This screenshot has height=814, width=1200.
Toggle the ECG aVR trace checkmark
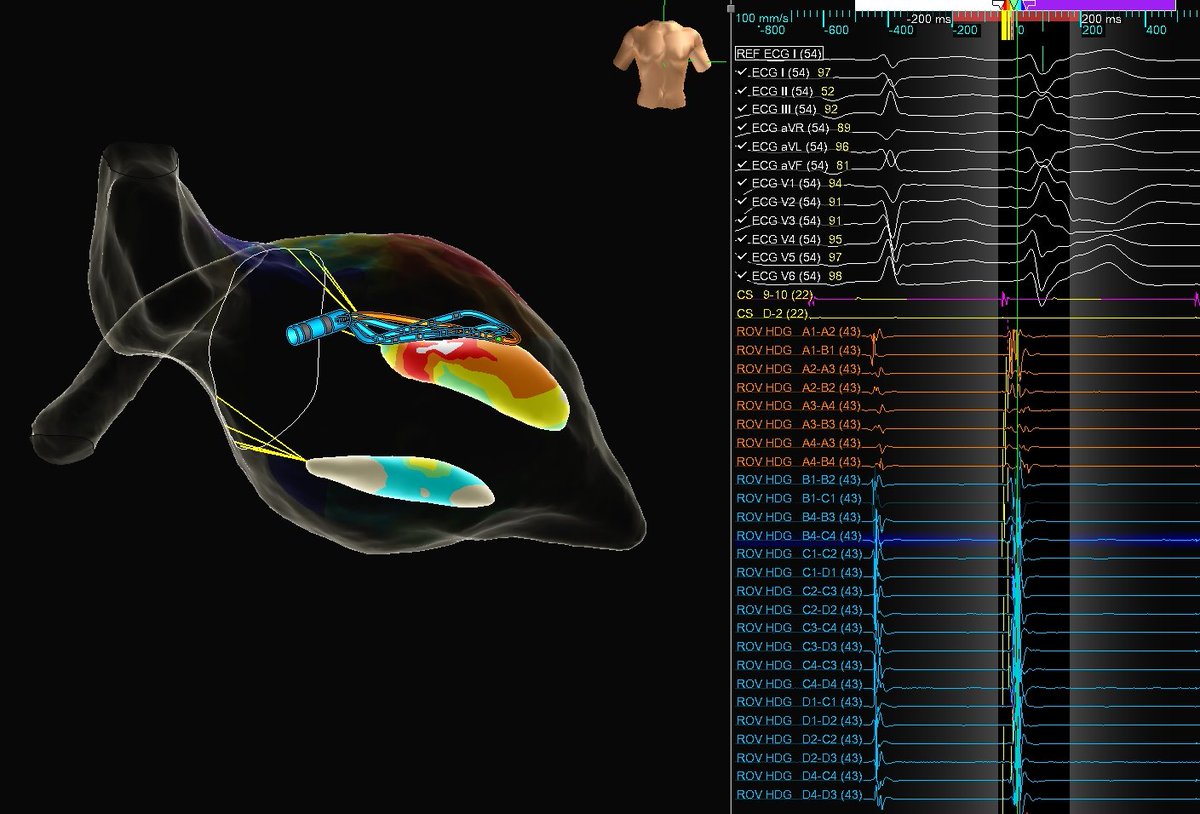tap(741, 128)
